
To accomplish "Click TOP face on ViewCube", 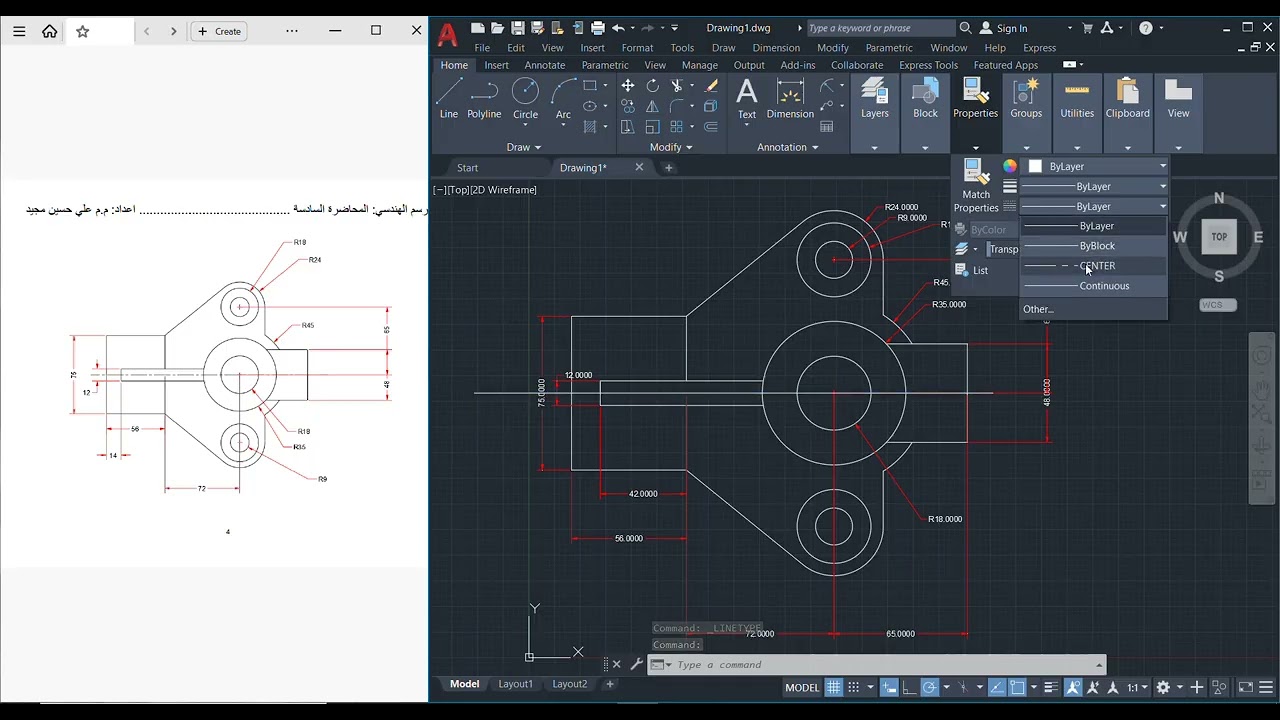I will pos(1219,237).
